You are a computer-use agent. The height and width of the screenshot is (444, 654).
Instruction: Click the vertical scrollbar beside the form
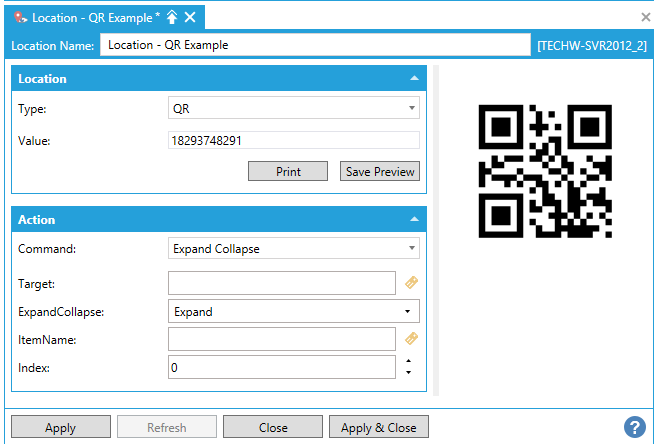[x=435, y=230]
